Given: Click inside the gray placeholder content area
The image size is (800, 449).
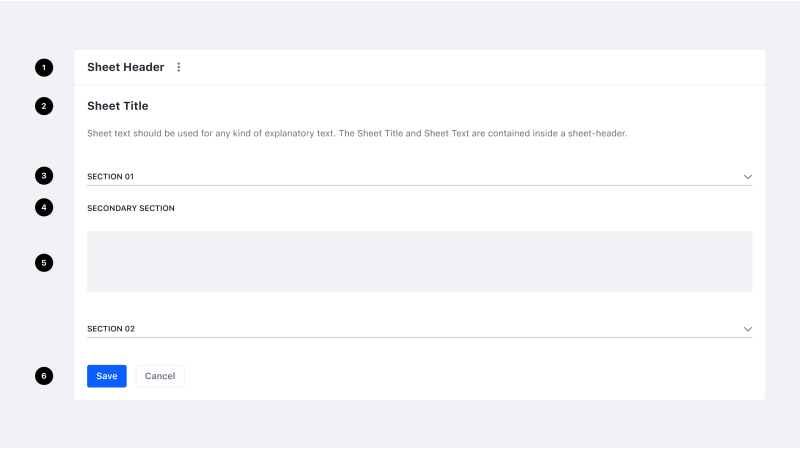Looking at the screenshot, I should coord(419,262).
